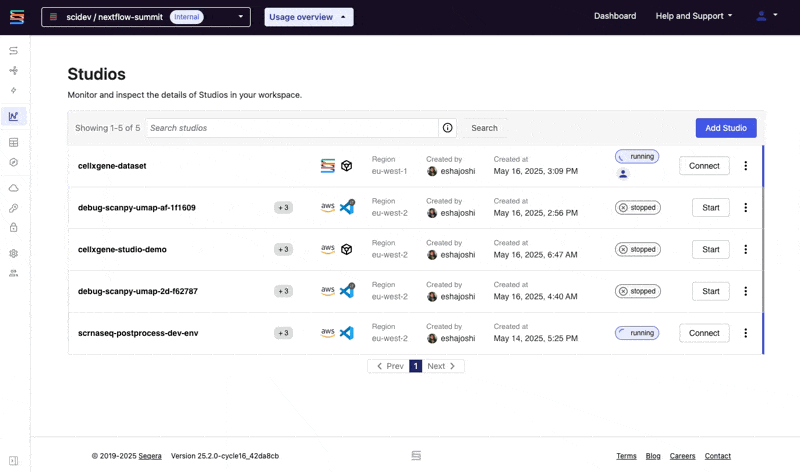Open the padlock secrets icon in sidebar

14,227
